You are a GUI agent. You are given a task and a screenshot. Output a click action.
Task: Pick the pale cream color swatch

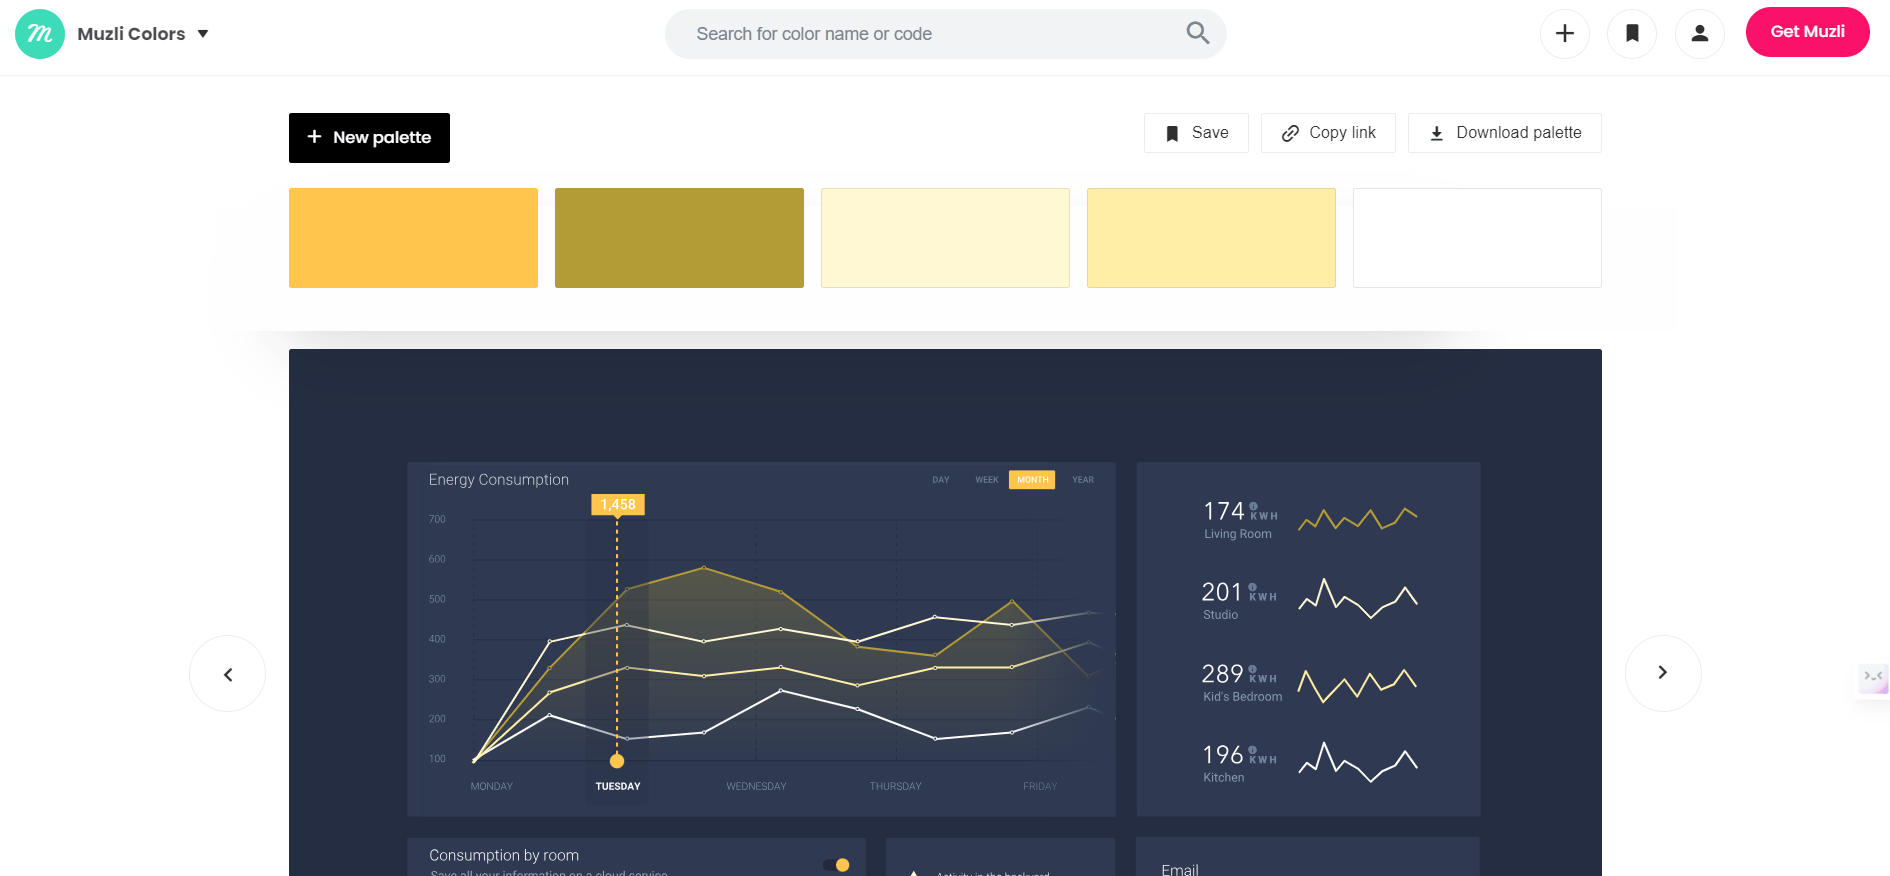(945, 238)
